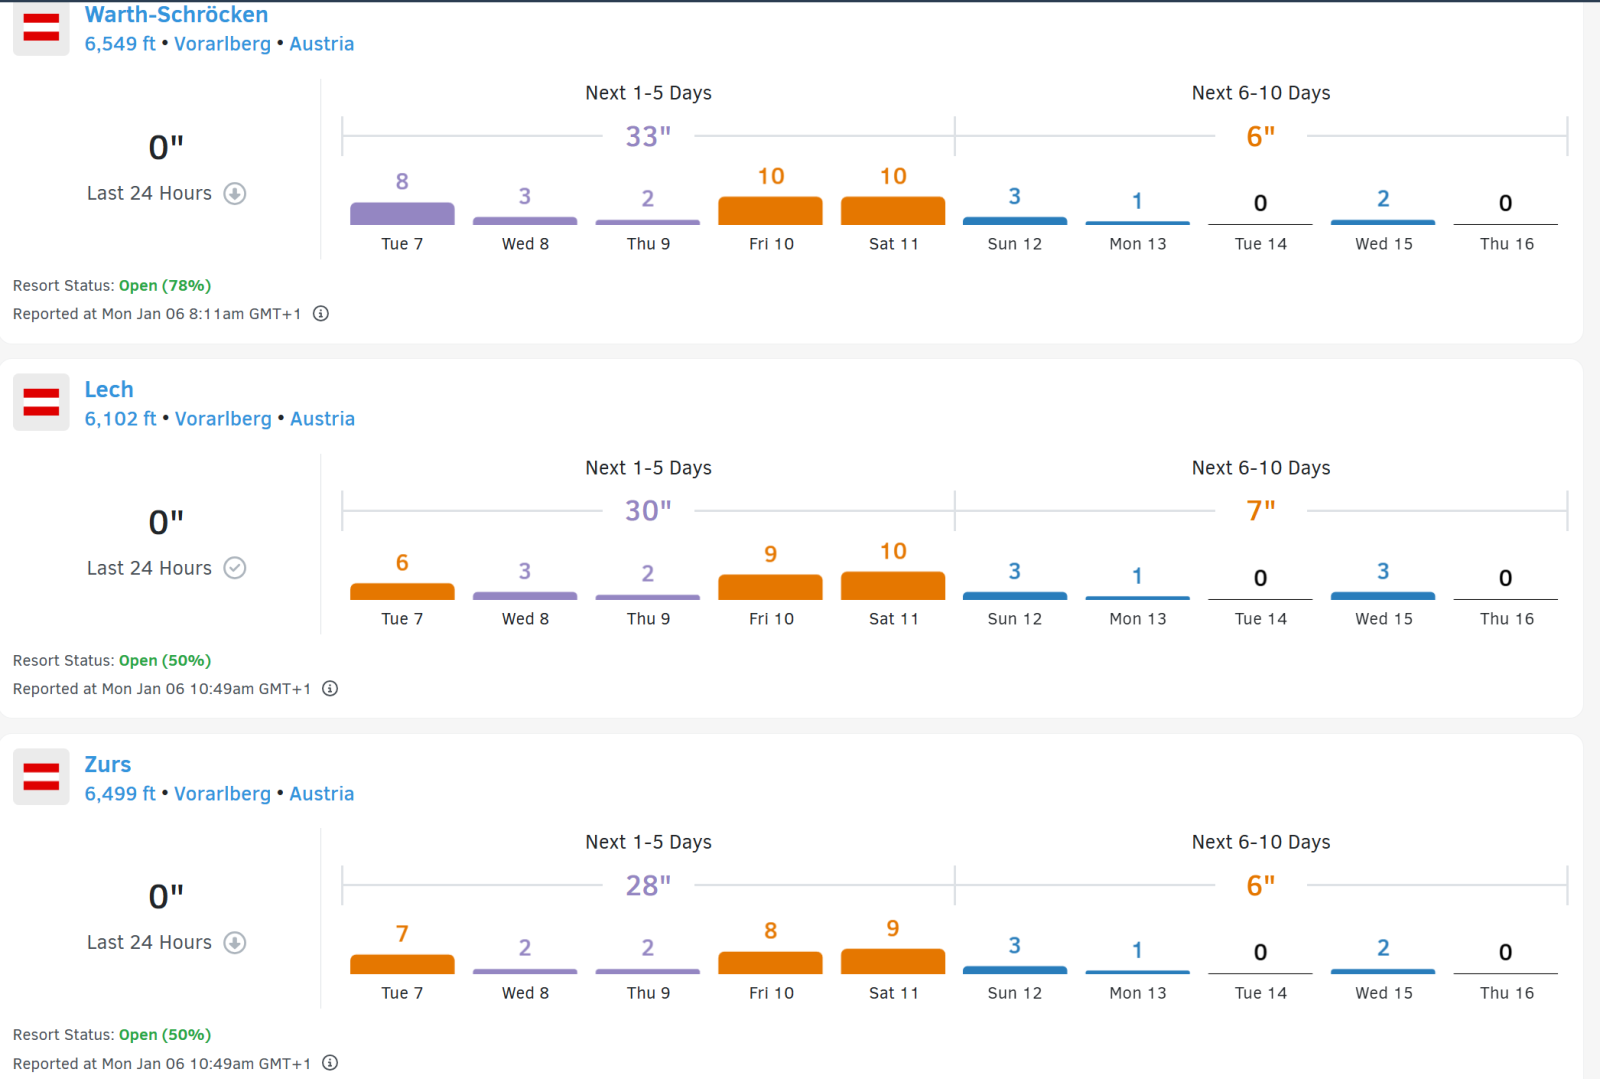Select Tue 7 bar in Zurs forecast

point(402,964)
